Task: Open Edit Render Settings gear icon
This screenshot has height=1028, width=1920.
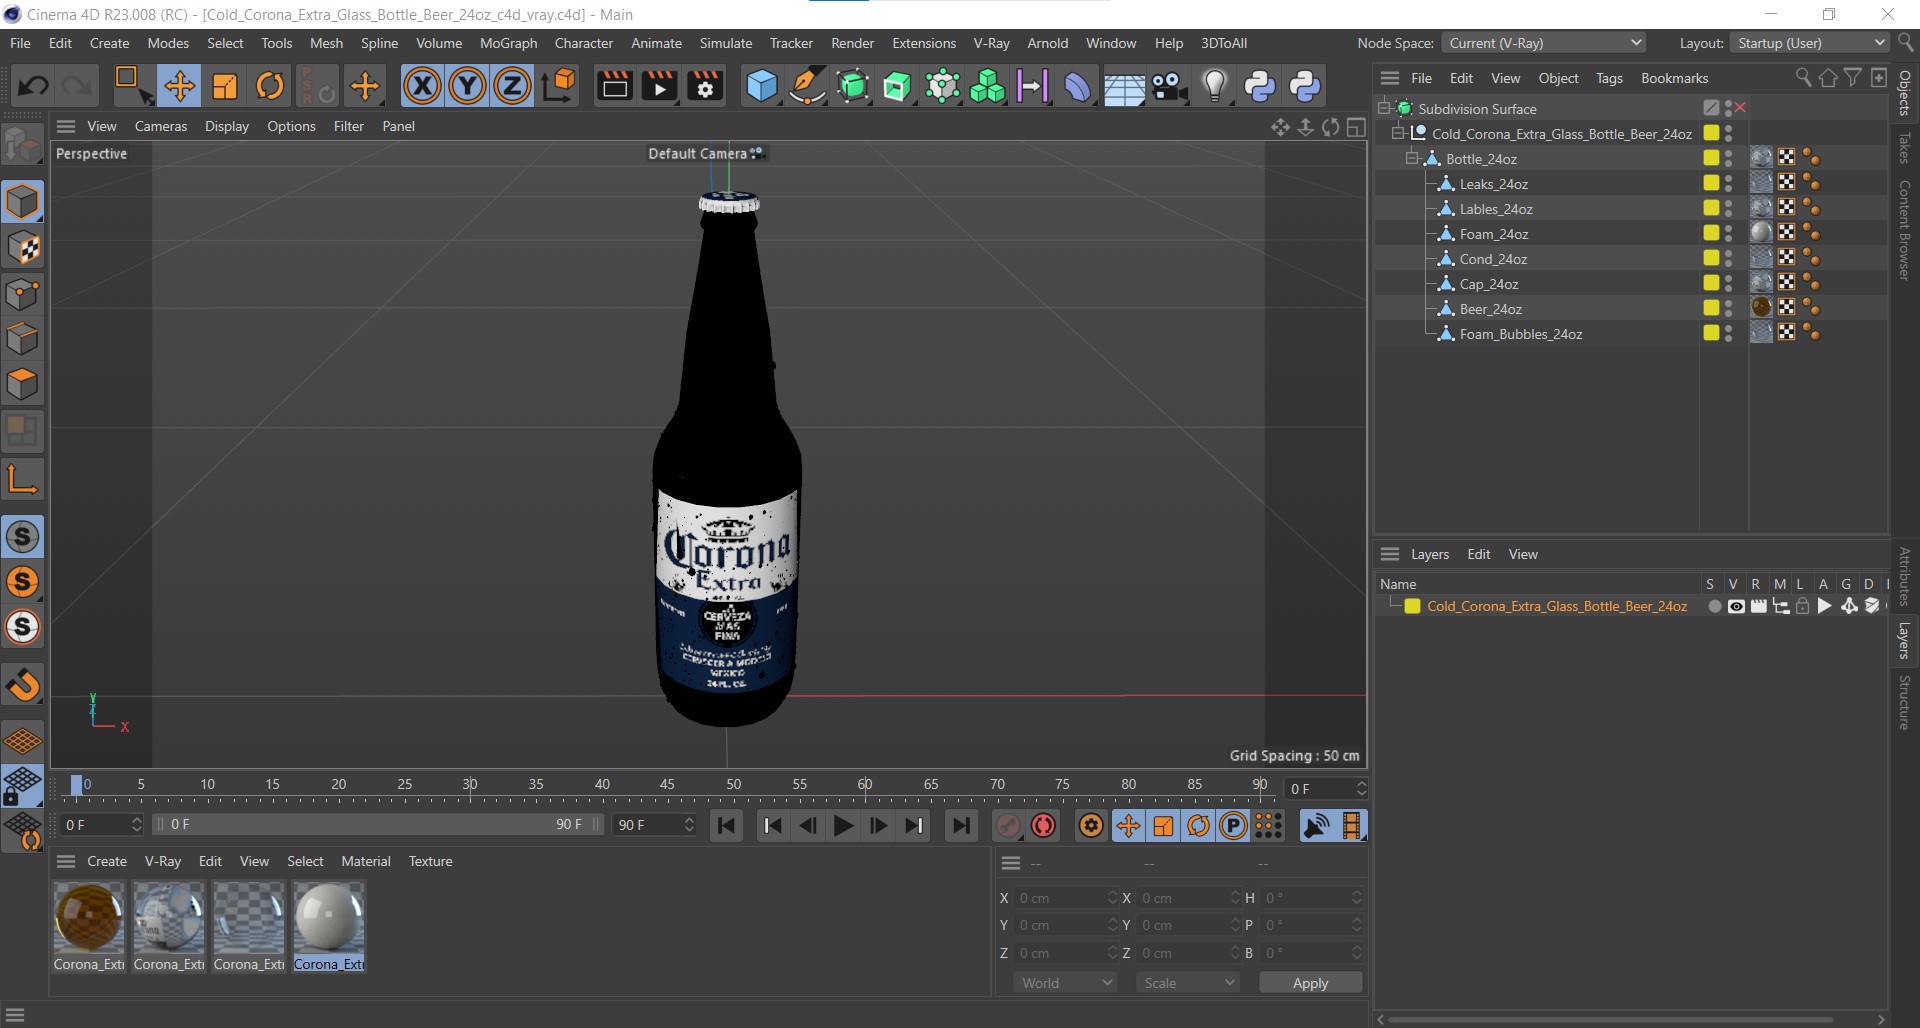Action: pos(705,86)
